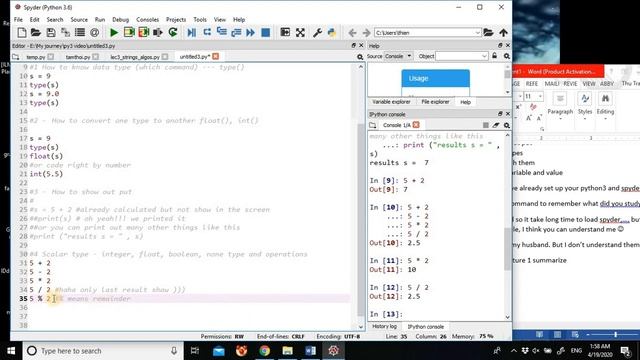
Task: Change to parent directory up arrow
Action: click(x=503, y=33)
